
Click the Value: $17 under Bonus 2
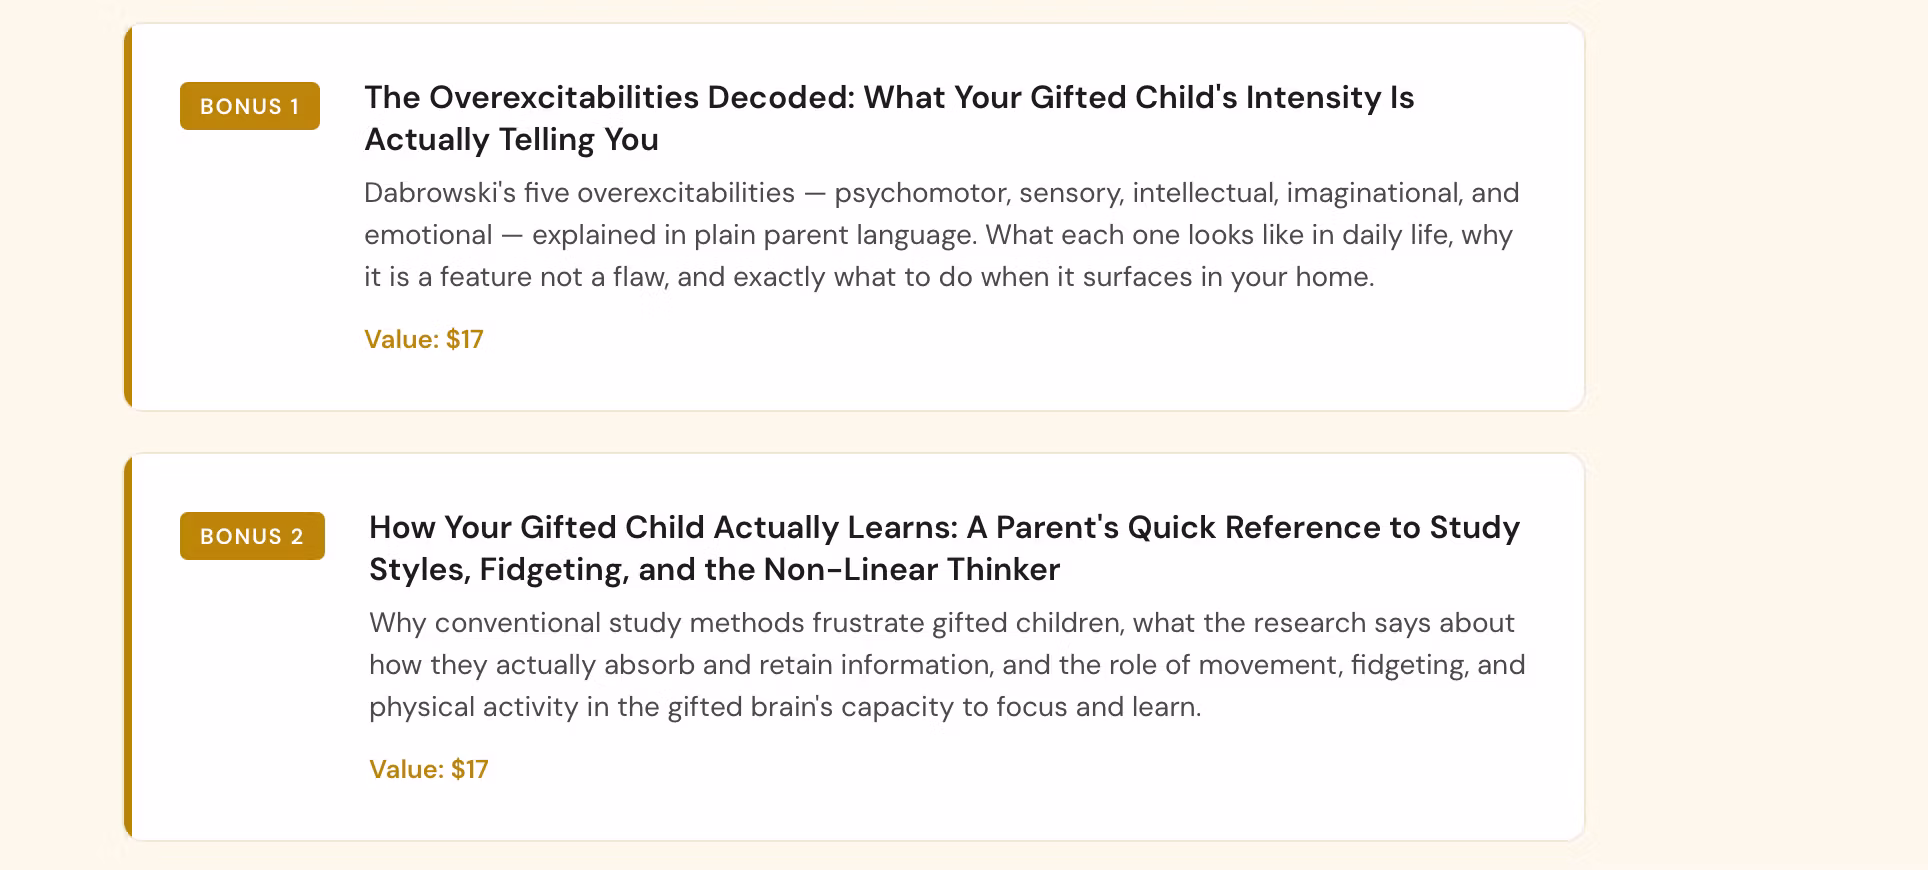[x=428, y=770]
